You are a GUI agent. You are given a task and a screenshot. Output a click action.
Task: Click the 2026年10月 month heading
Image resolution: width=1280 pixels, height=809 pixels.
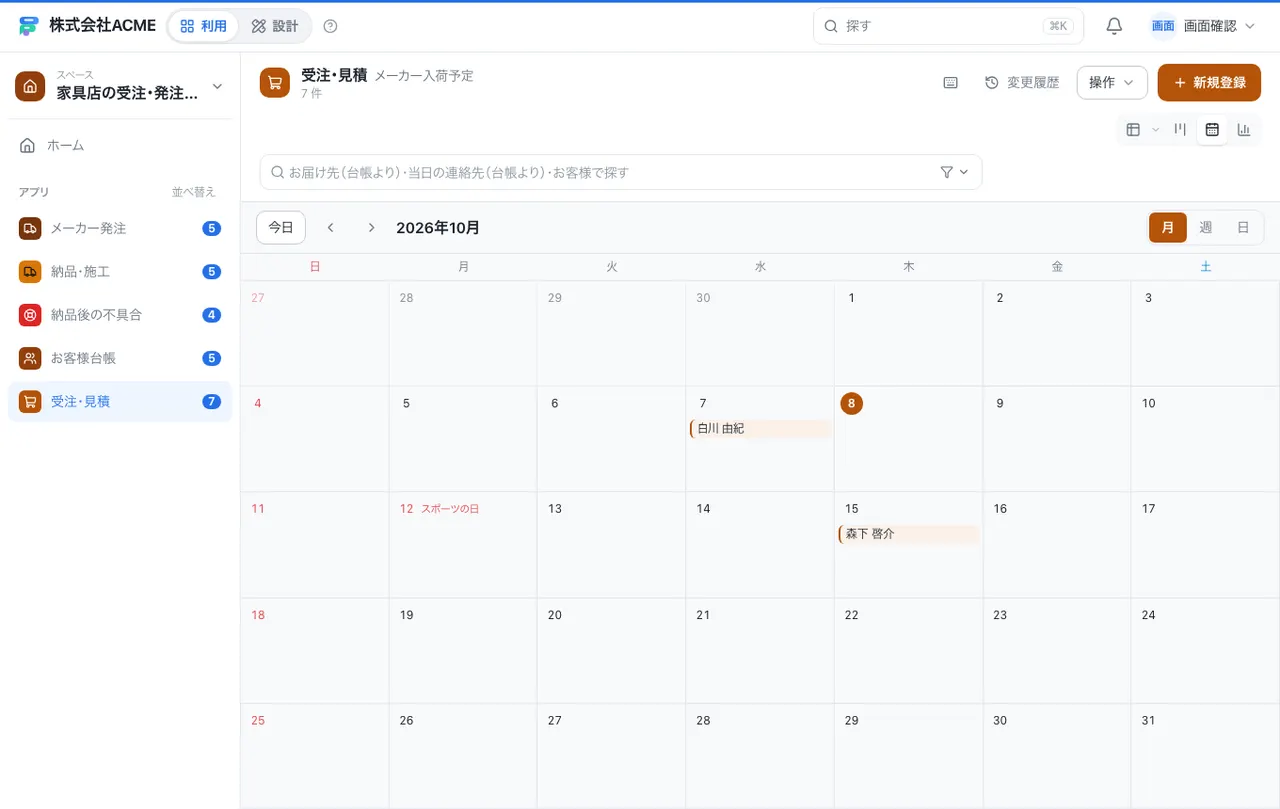(x=438, y=228)
